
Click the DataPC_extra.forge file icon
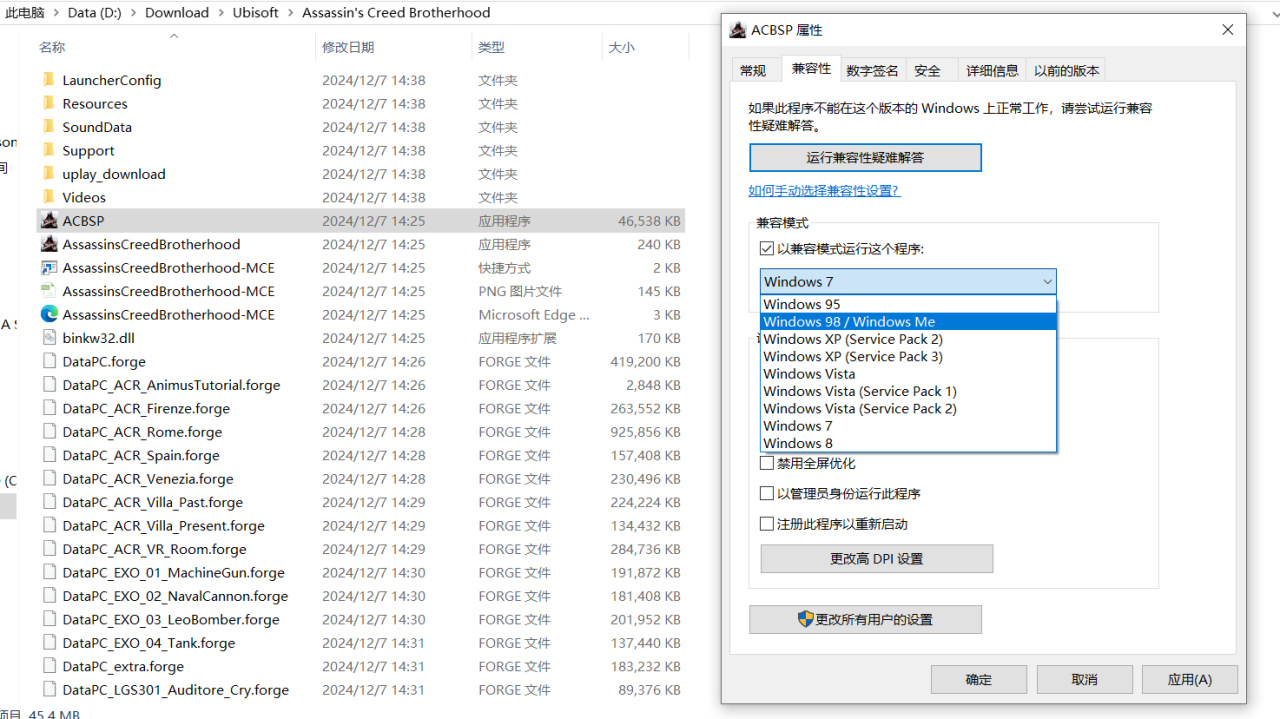(x=48, y=666)
